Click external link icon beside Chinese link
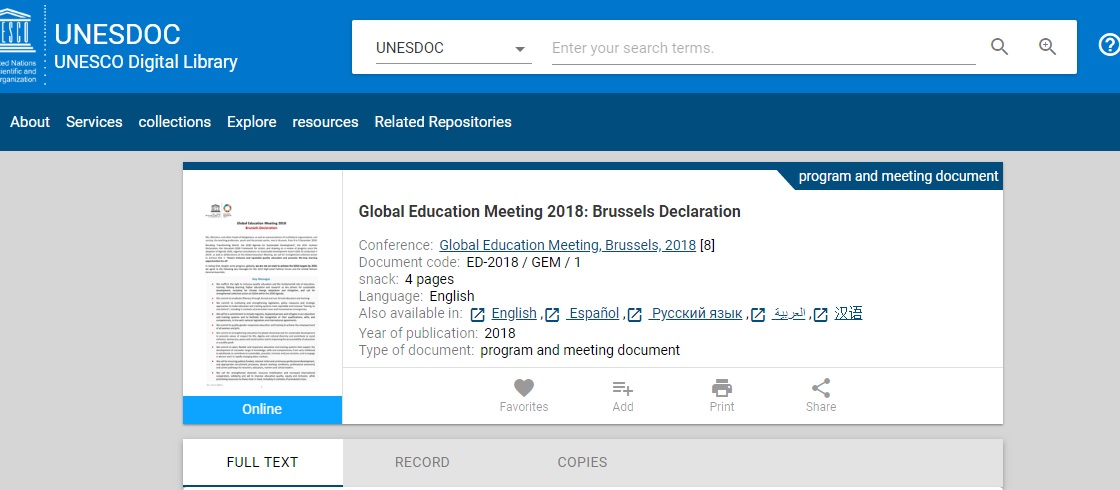This screenshot has width=1120, height=490. pyautogui.click(x=821, y=314)
